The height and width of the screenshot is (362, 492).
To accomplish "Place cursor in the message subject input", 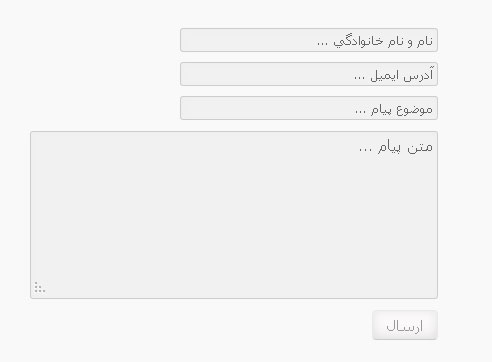I will tap(309, 108).
